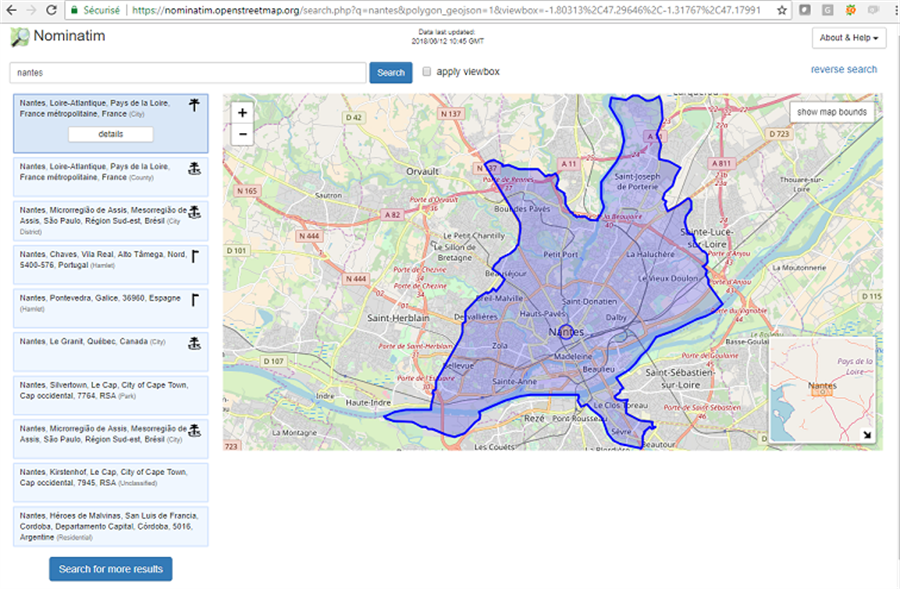Click the D 107 road shield

coord(273,361)
